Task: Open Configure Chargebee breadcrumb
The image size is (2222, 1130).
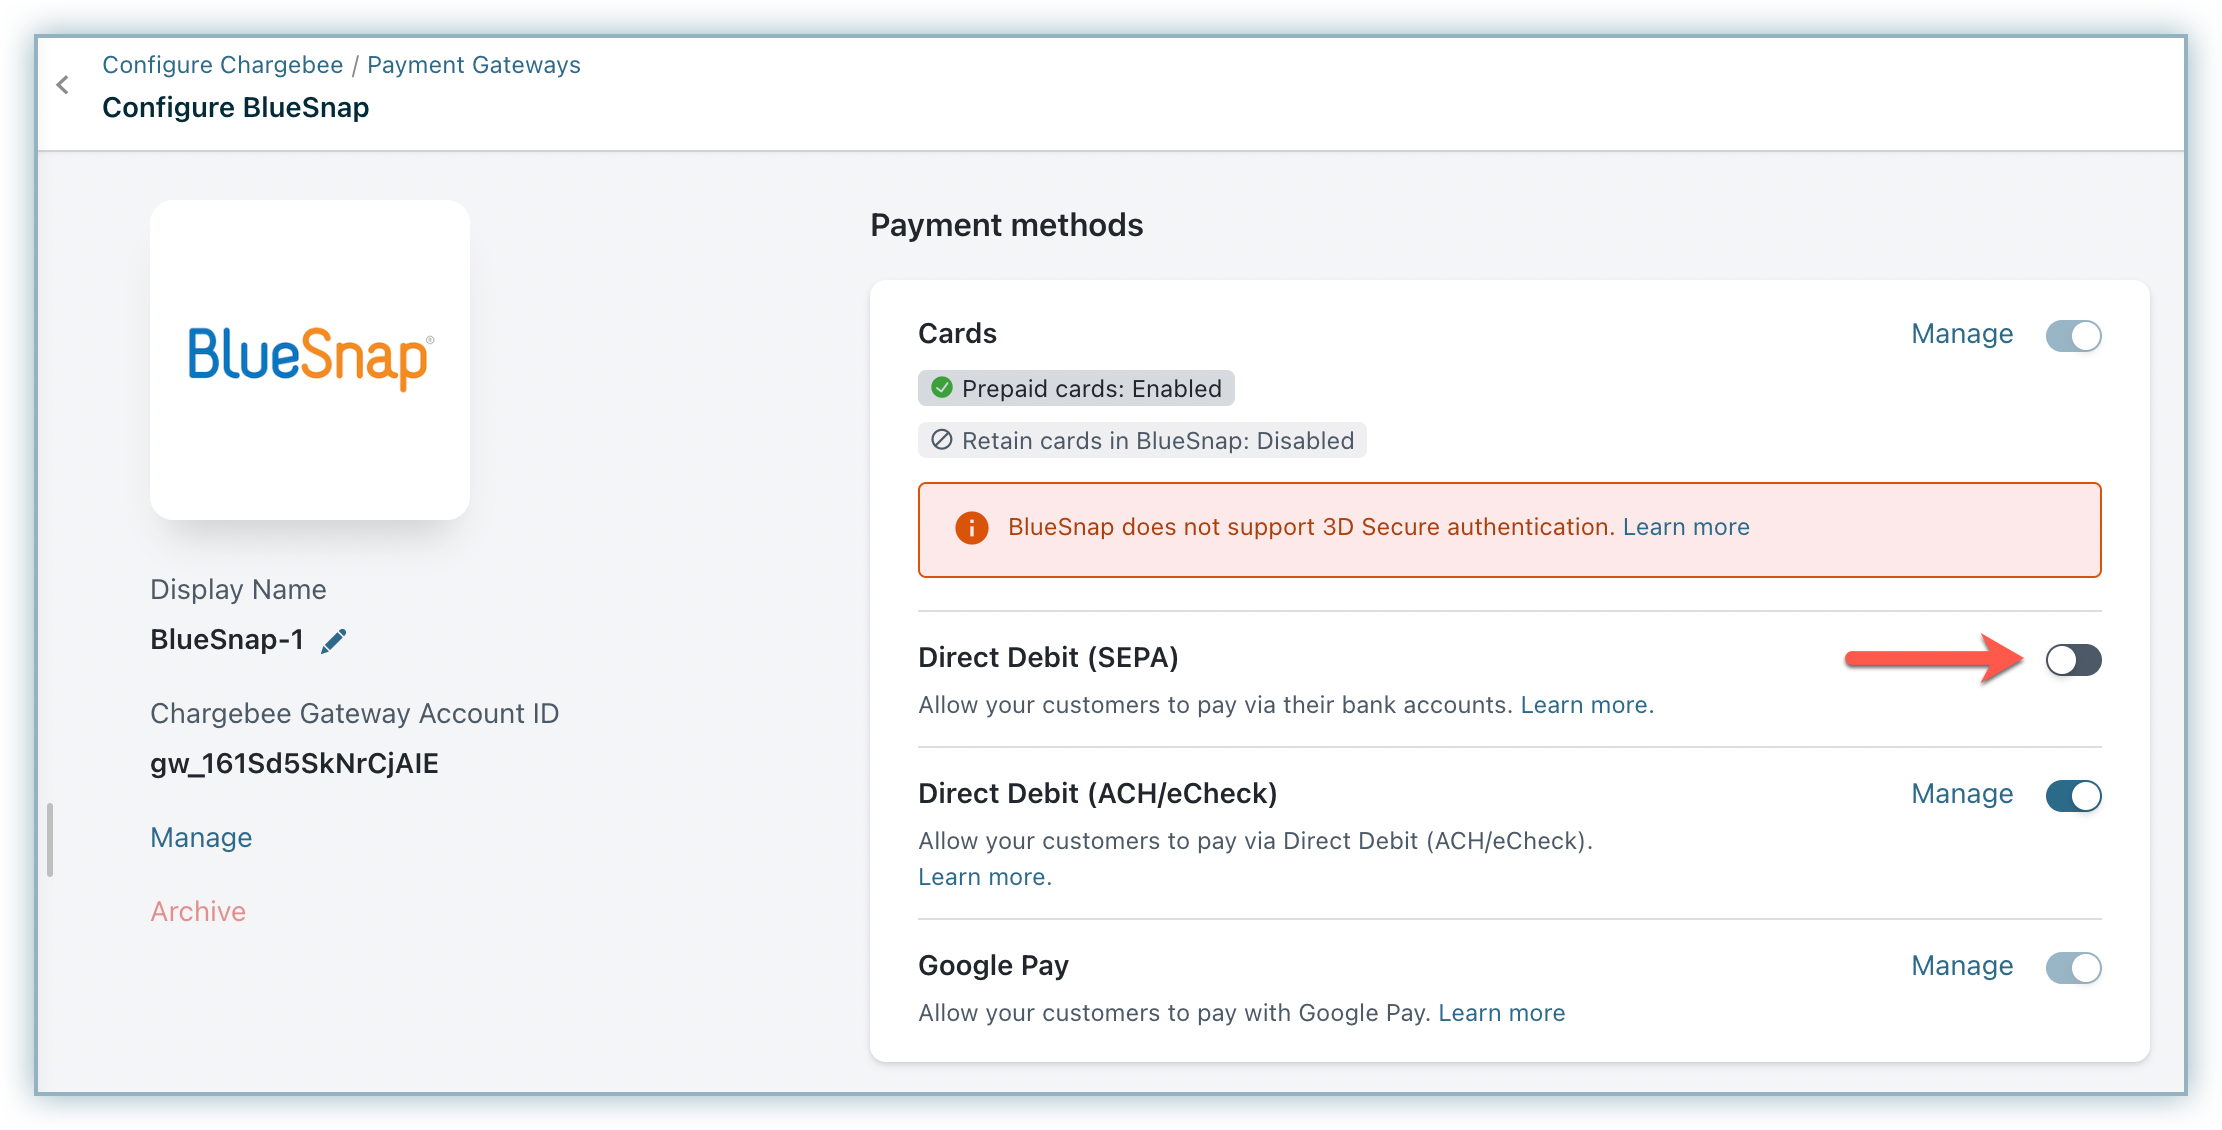Action: point(222,65)
